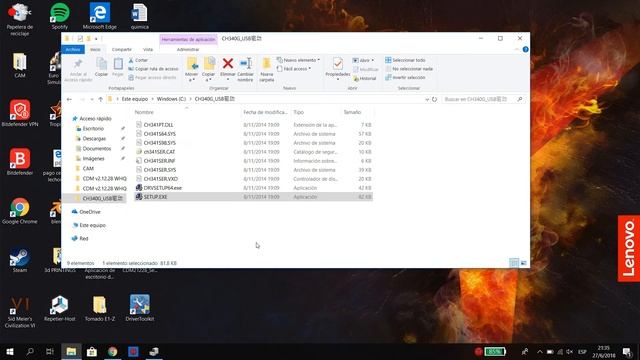The image size is (640, 360).
Task: Select file ch341SER.CAT
Action: point(159,152)
